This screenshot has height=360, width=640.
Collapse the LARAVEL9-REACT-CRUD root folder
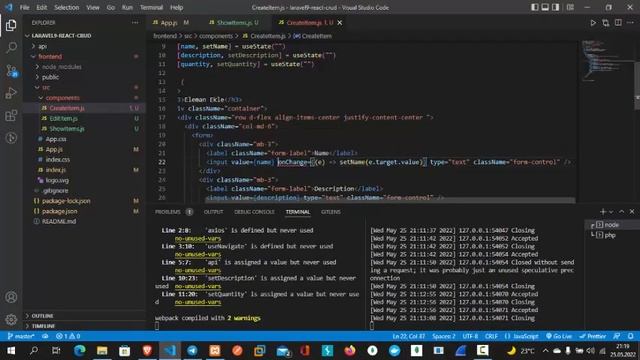(x=61, y=36)
